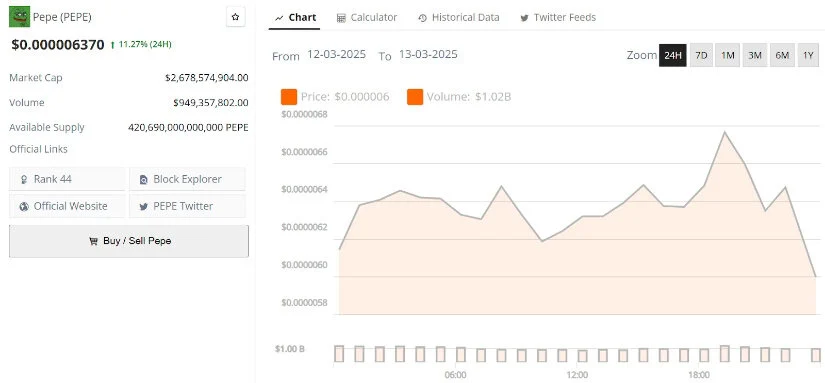
Task: Click the Block Explorer search icon
Action: 144,179
